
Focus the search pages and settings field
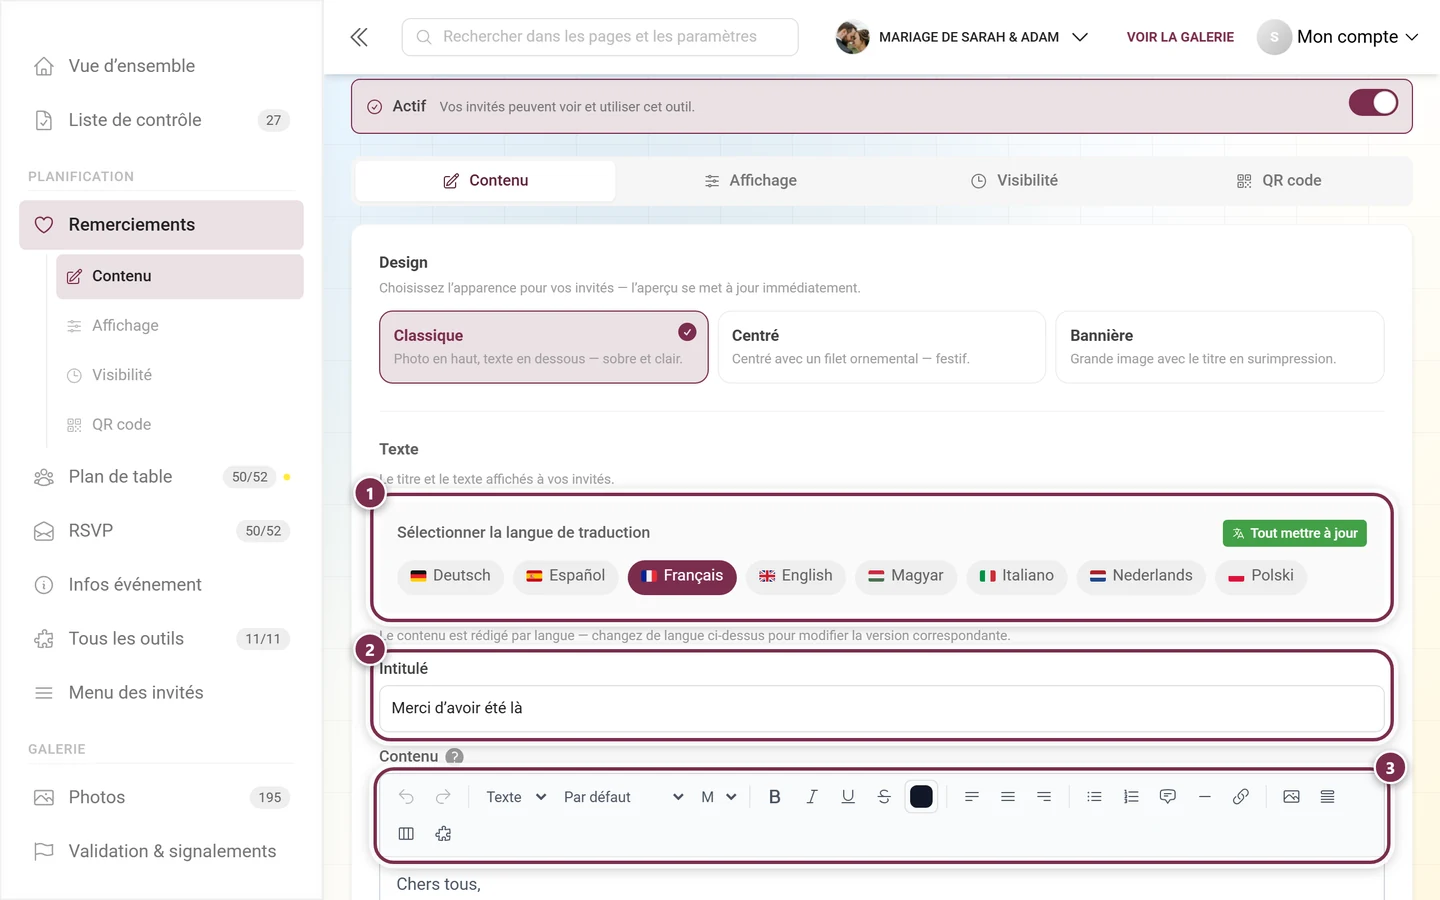click(x=600, y=37)
